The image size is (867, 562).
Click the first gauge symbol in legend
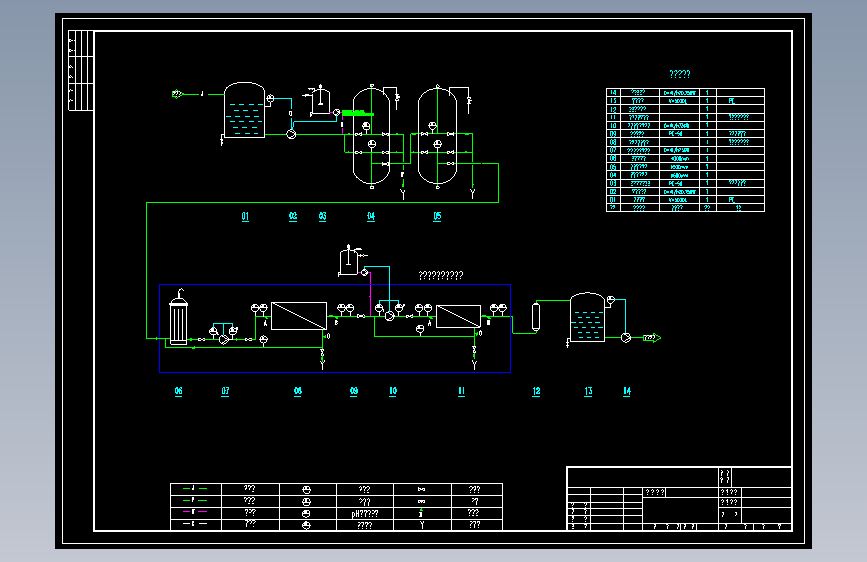[x=307, y=490]
